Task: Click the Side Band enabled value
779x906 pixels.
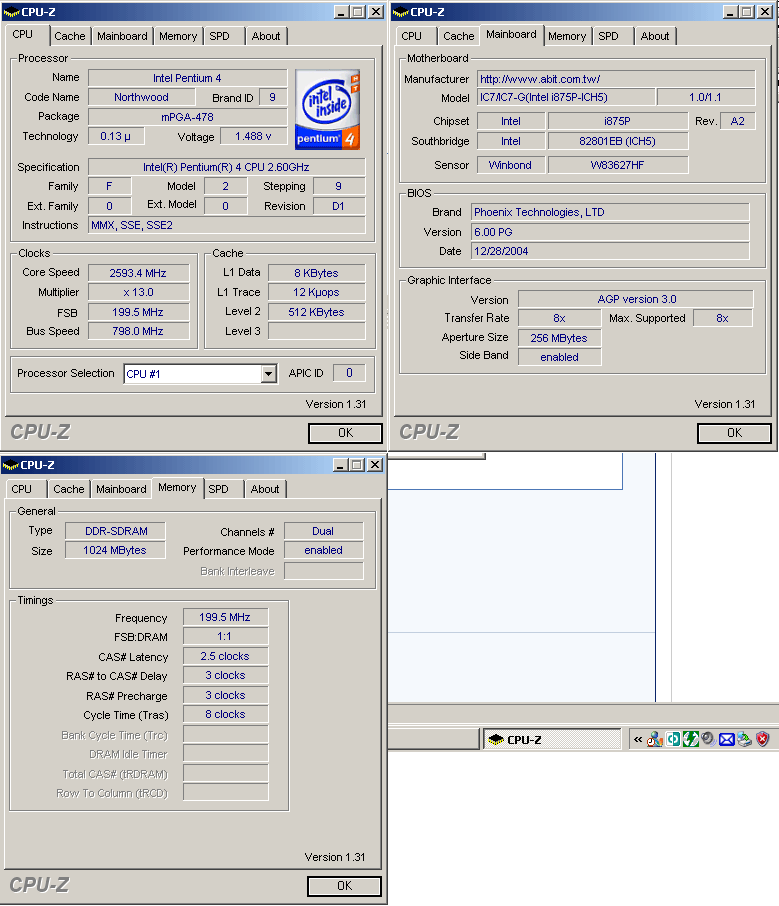Action: (x=559, y=357)
